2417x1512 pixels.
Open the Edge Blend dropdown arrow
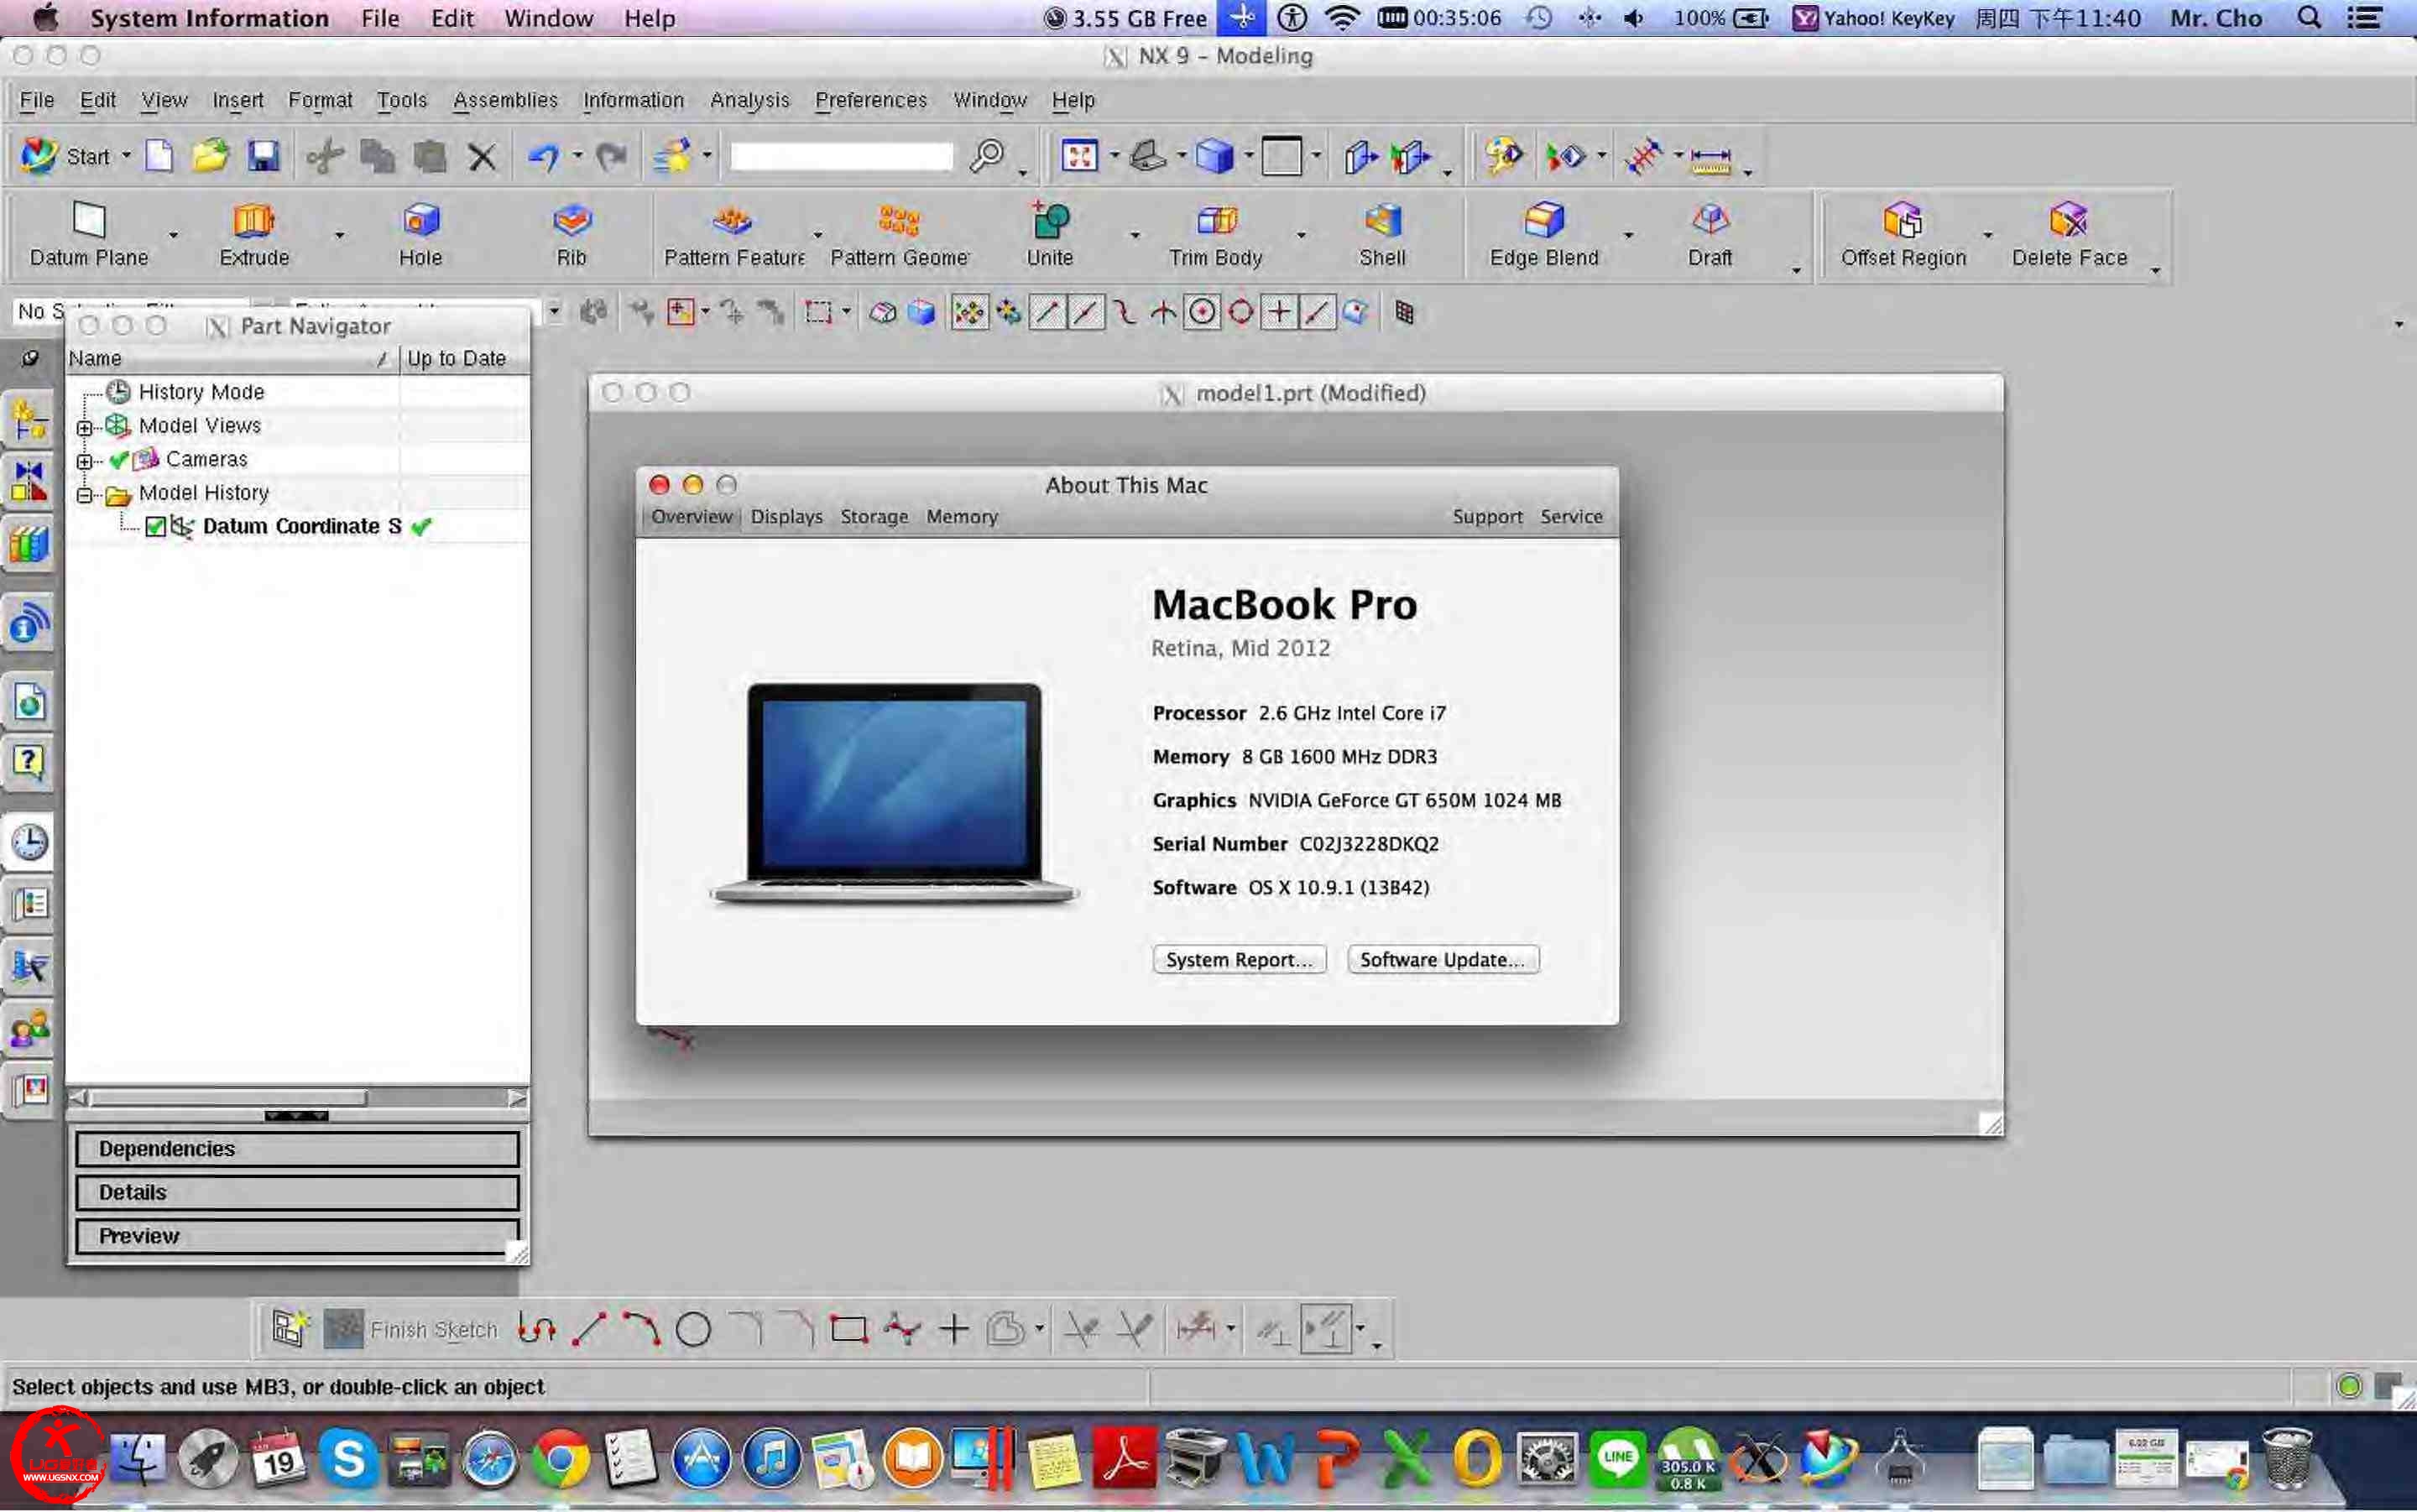point(1628,236)
